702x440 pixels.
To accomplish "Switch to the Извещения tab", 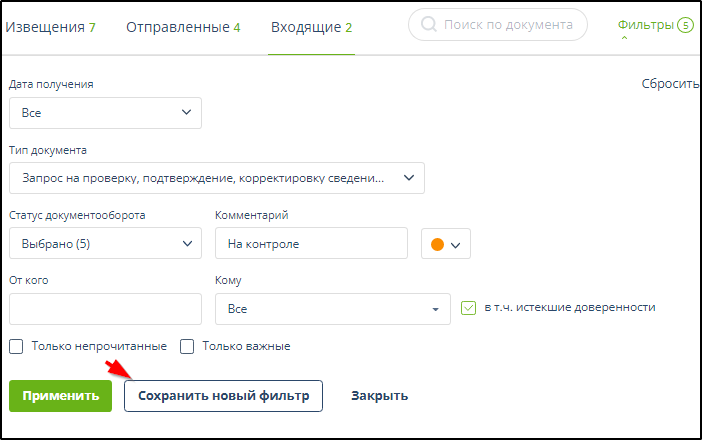I will (x=50, y=27).
